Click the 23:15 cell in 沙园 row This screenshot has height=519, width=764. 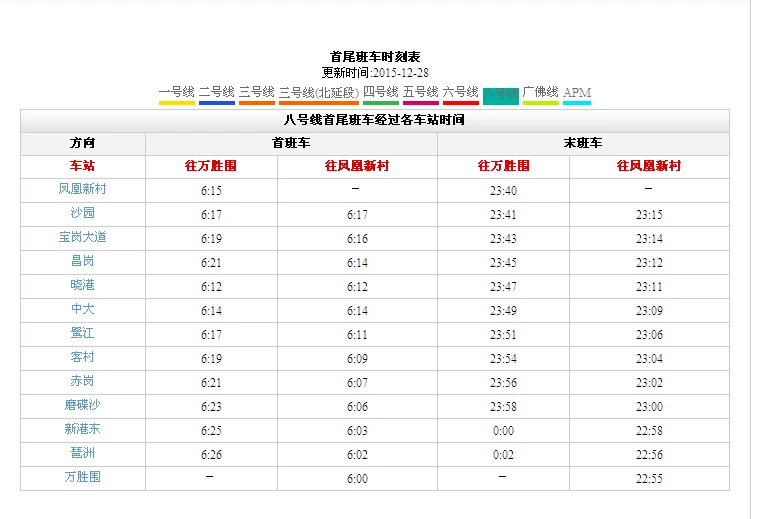[649, 214]
